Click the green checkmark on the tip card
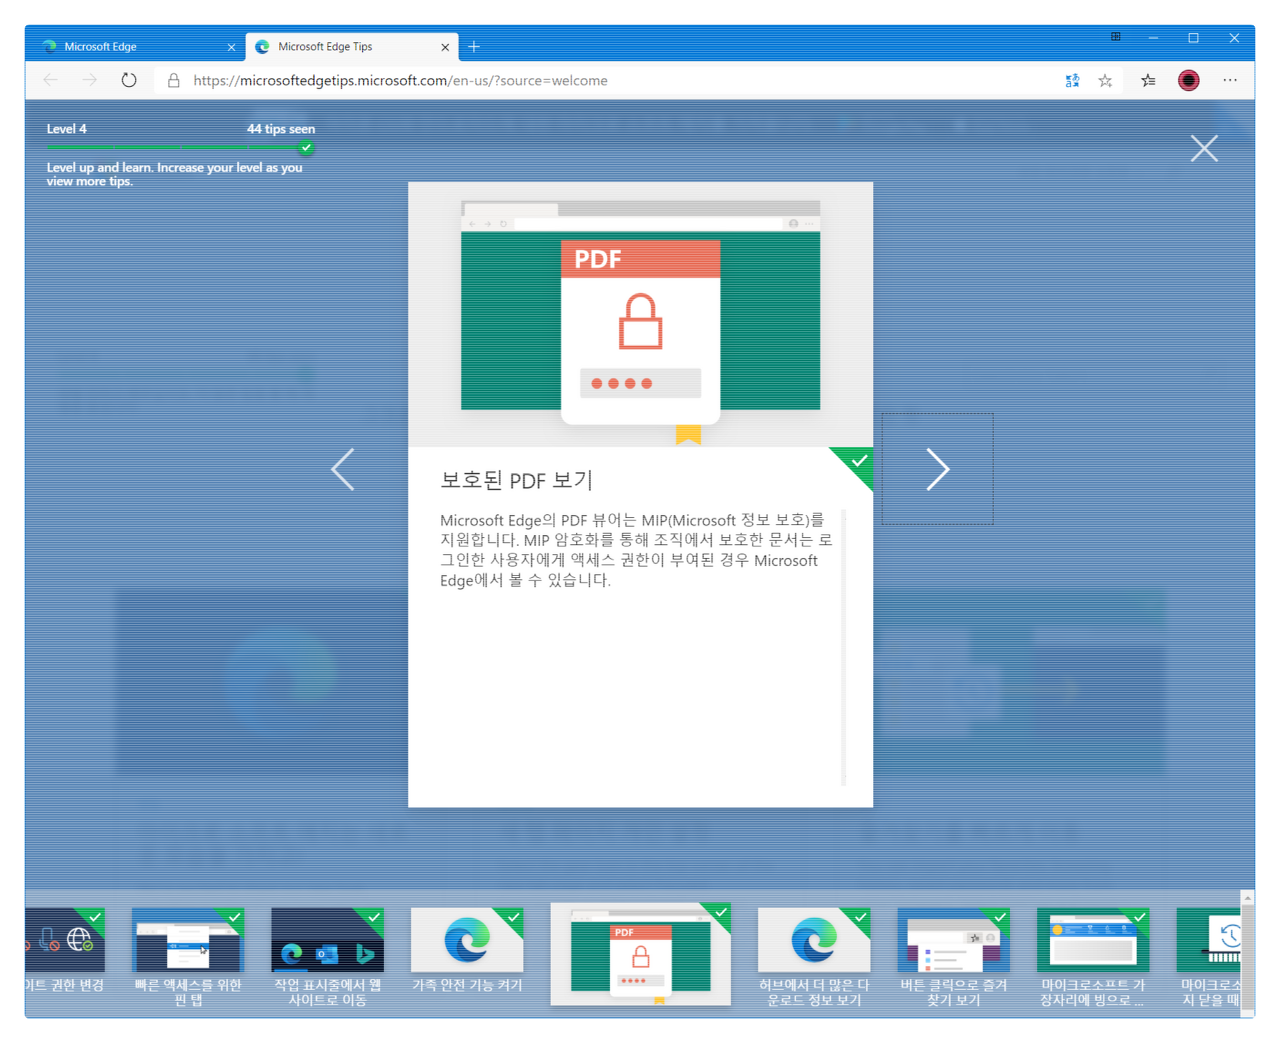 (x=858, y=461)
